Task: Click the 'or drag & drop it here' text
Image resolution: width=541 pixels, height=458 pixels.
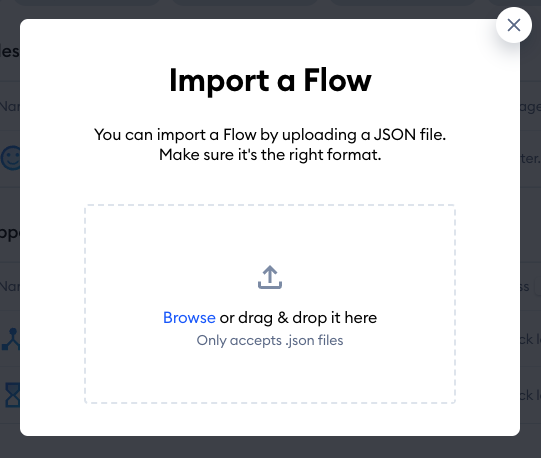Action: pos(298,318)
